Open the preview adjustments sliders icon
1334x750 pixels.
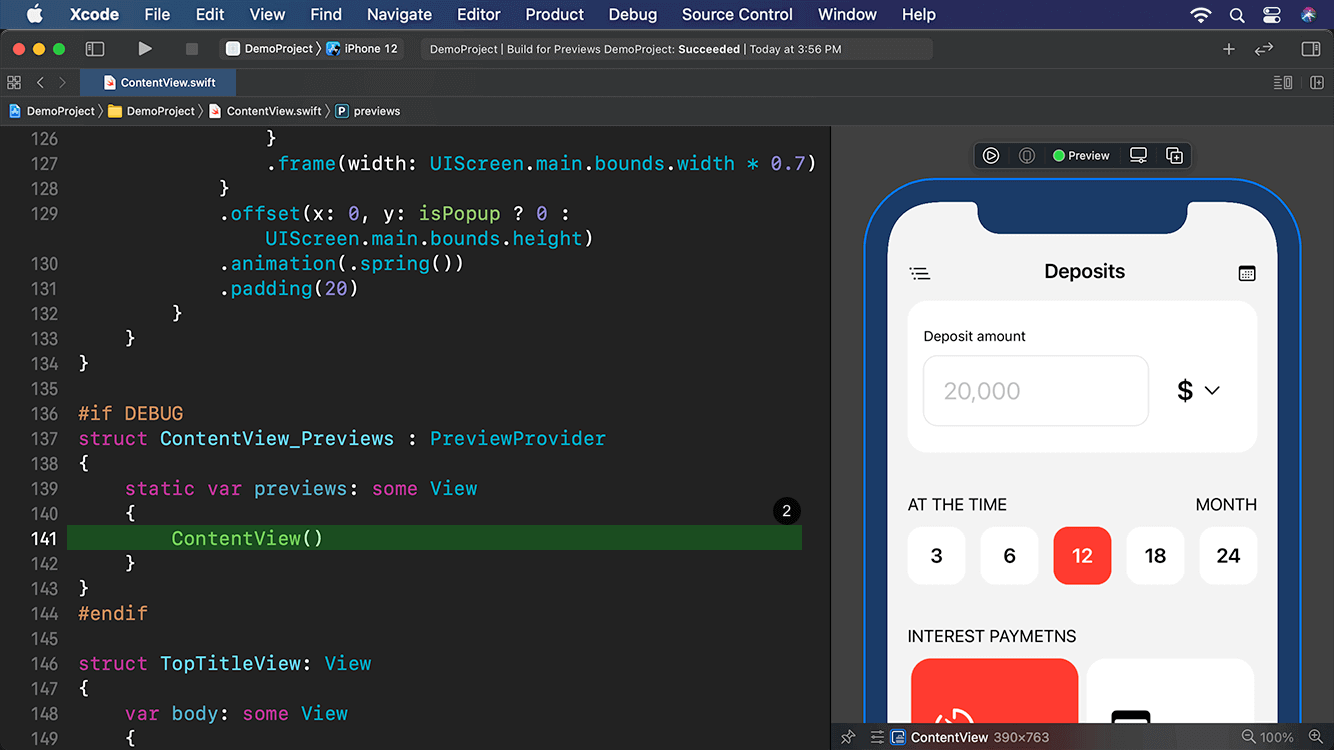[877, 737]
